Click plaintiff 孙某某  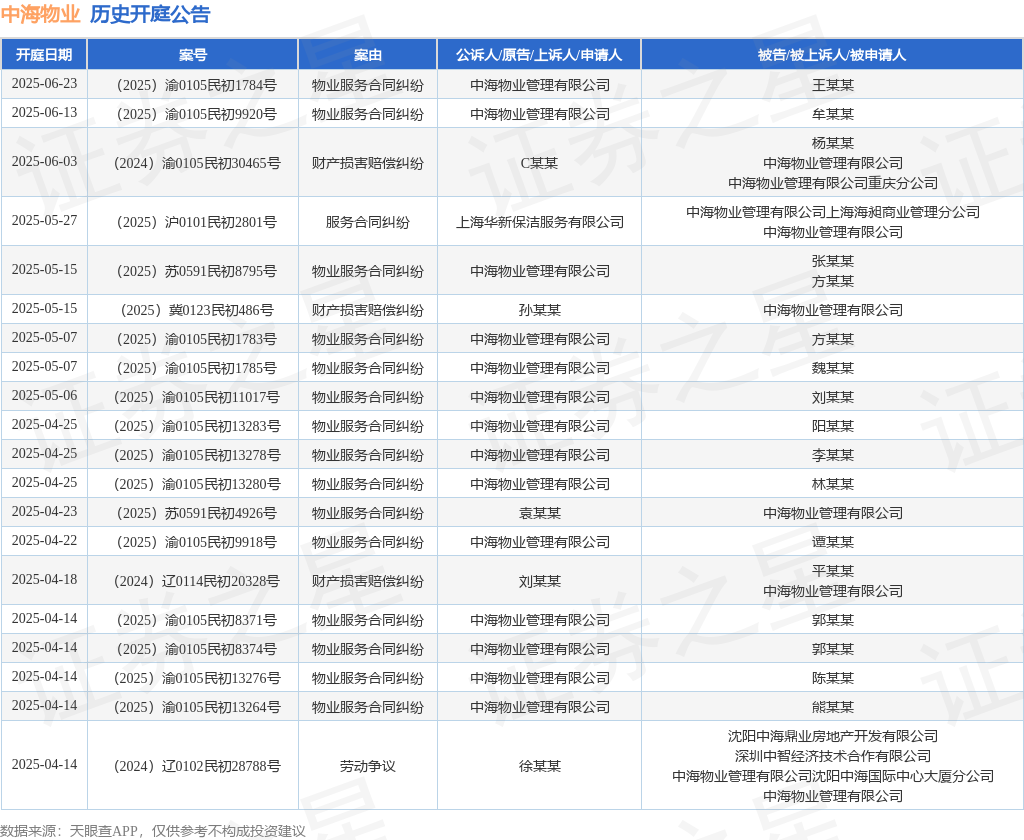point(539,310)
